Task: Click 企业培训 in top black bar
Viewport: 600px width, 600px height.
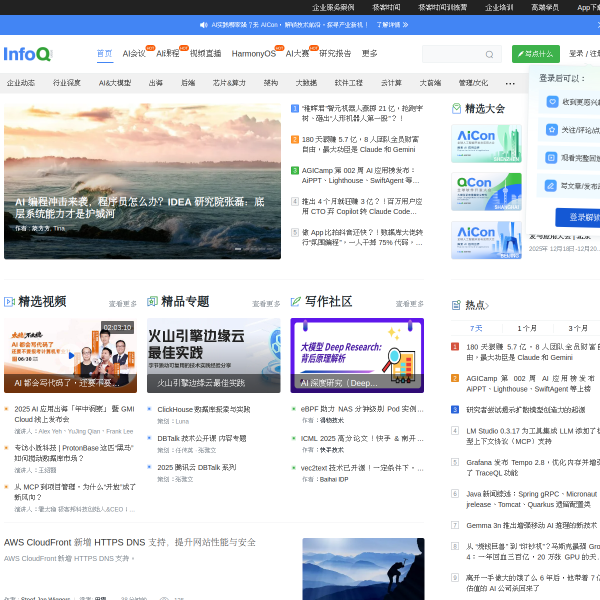Action: click(499, 7)
